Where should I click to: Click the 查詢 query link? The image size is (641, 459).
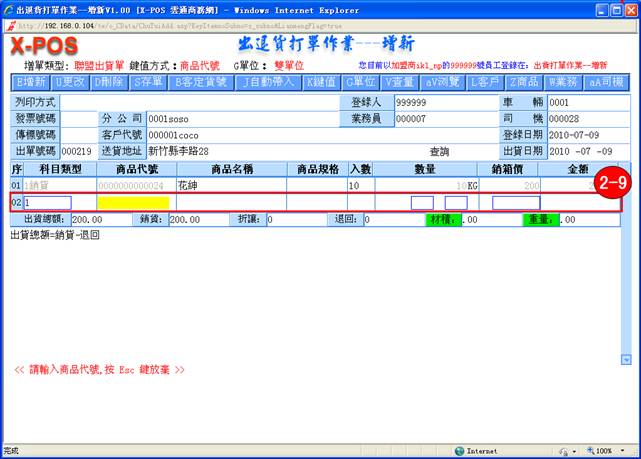(439, 151)
